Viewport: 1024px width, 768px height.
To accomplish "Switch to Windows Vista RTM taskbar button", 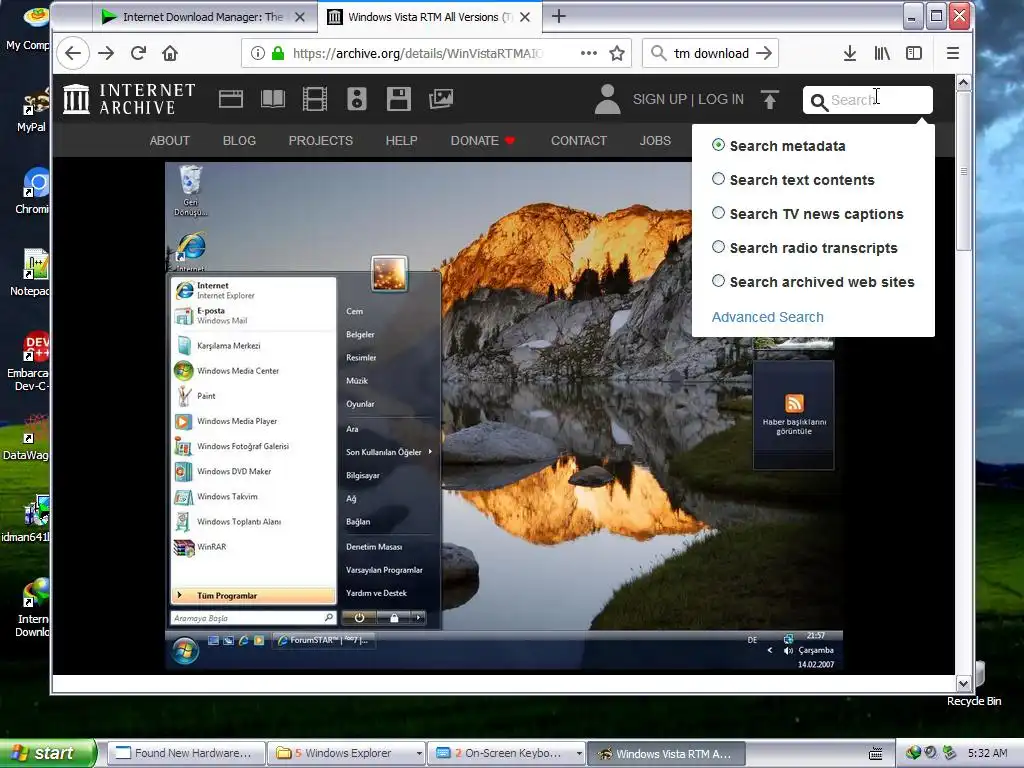I will point(665,753).
